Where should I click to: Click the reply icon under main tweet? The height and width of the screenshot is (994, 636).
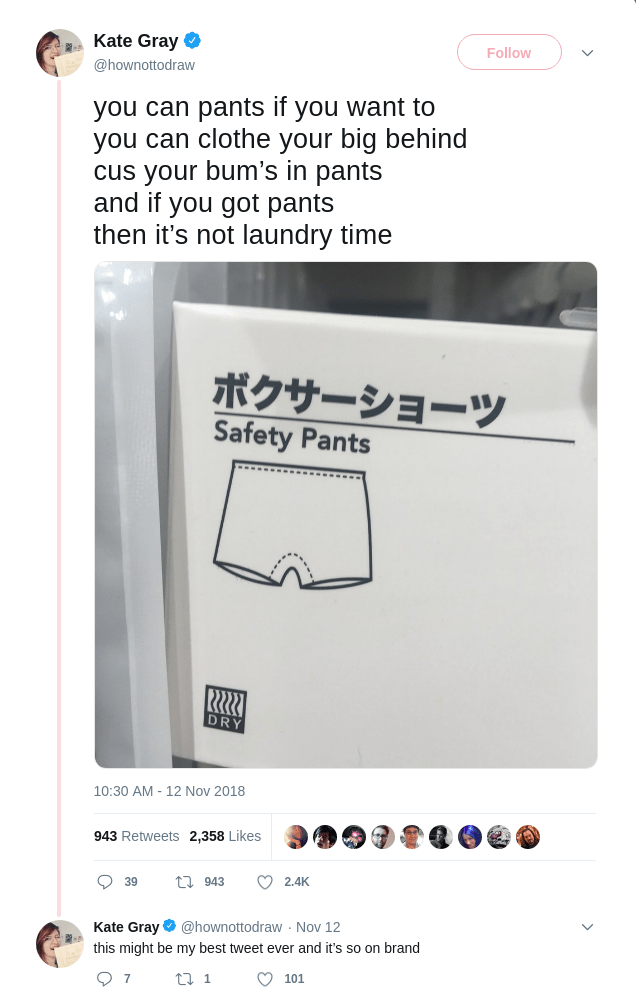click(x=105, y=882)
